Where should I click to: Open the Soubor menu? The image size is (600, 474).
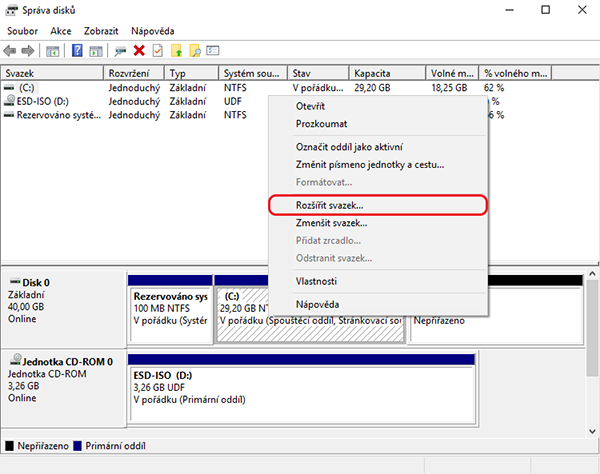pos(22,31)
